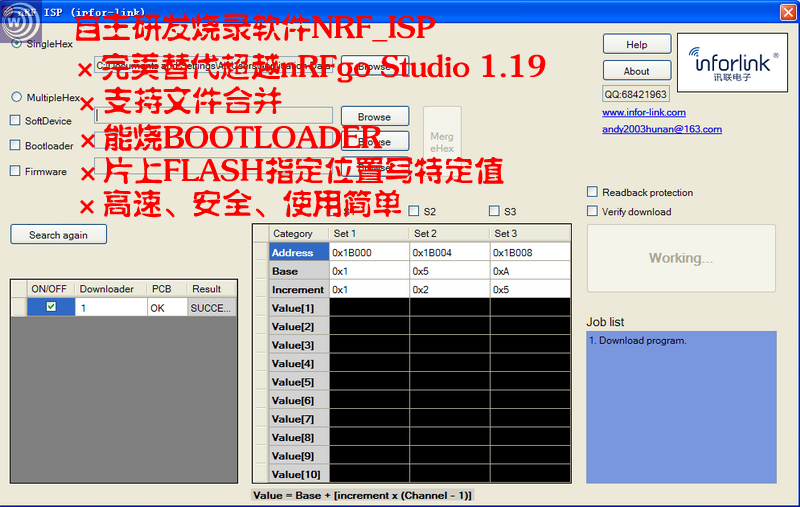The height and width of the screenshot is (507, 800).
Task: Click the inforlink logo image
Action: tap(732, 63)
